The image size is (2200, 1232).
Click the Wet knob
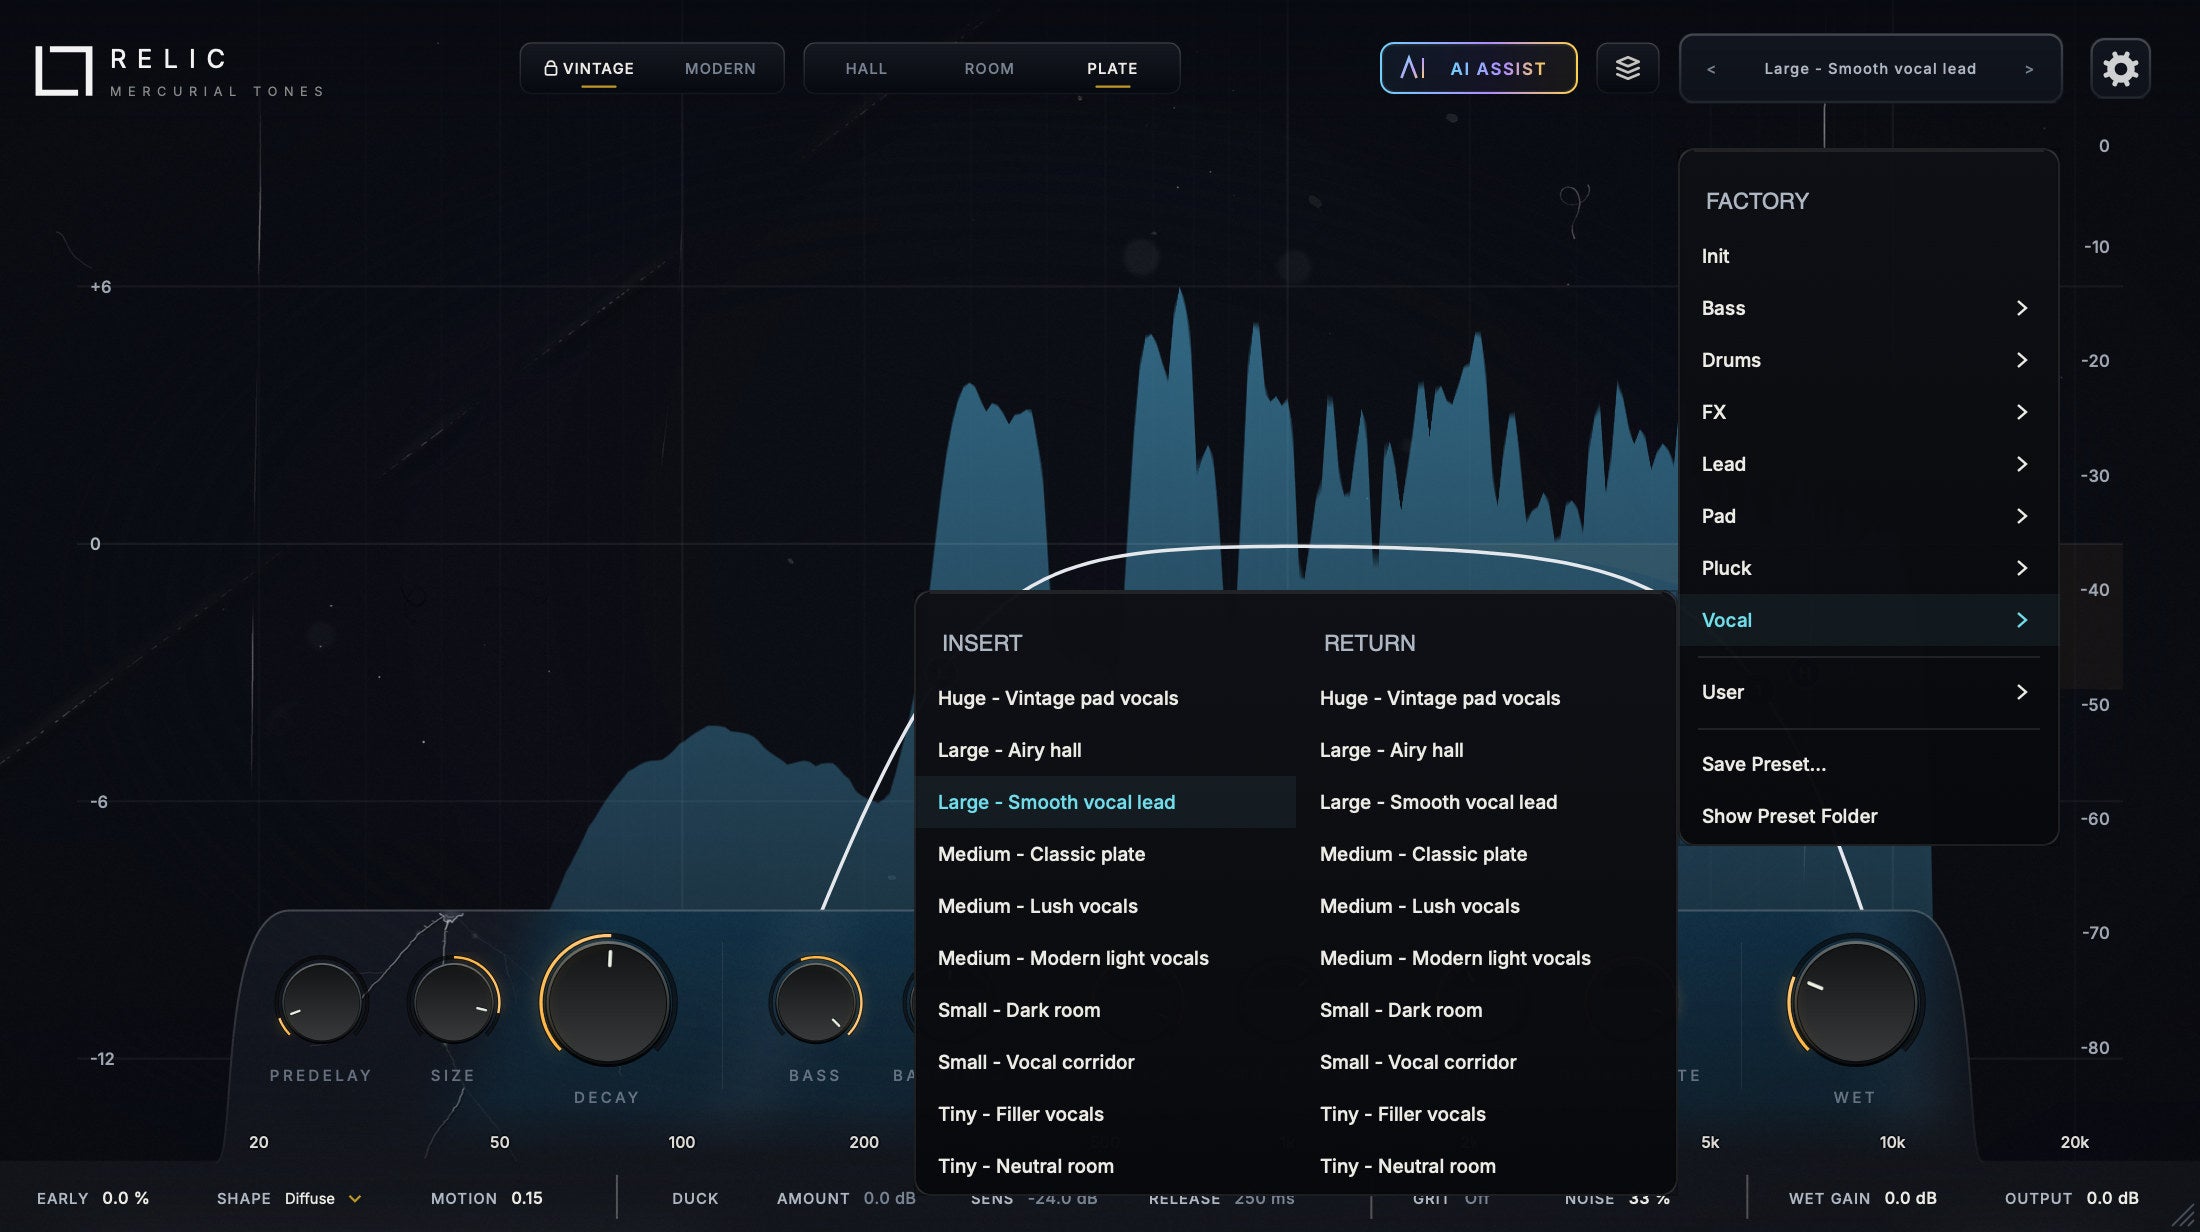tap(1855, 1001)
